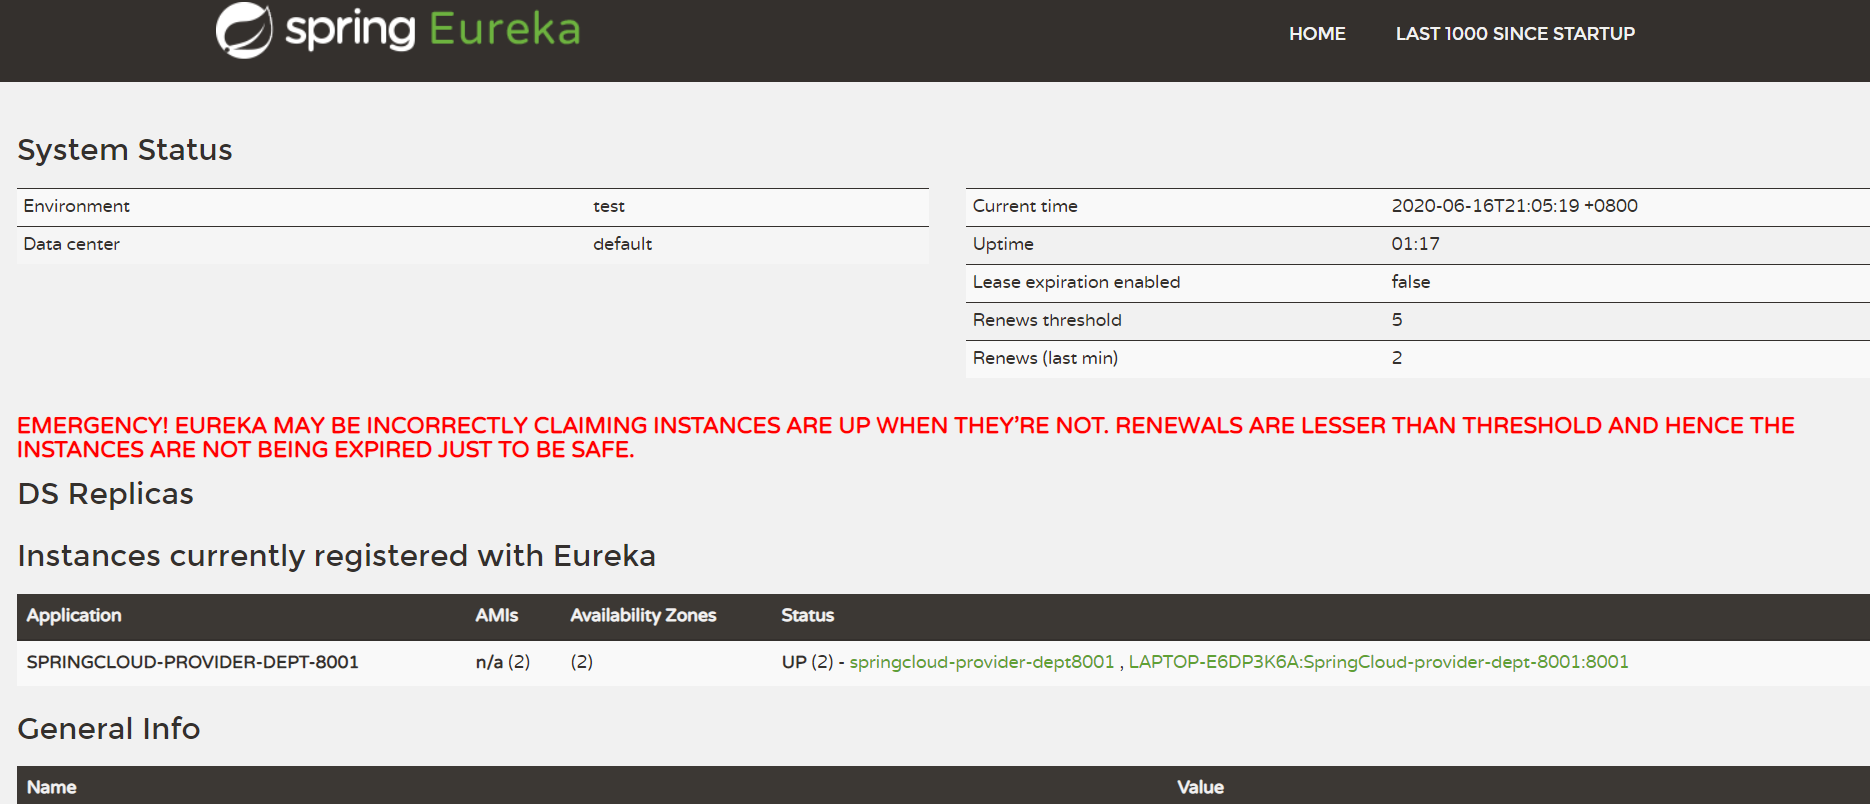
Task: Click the uptime value 01:17
Action: tap(1415, 244)
